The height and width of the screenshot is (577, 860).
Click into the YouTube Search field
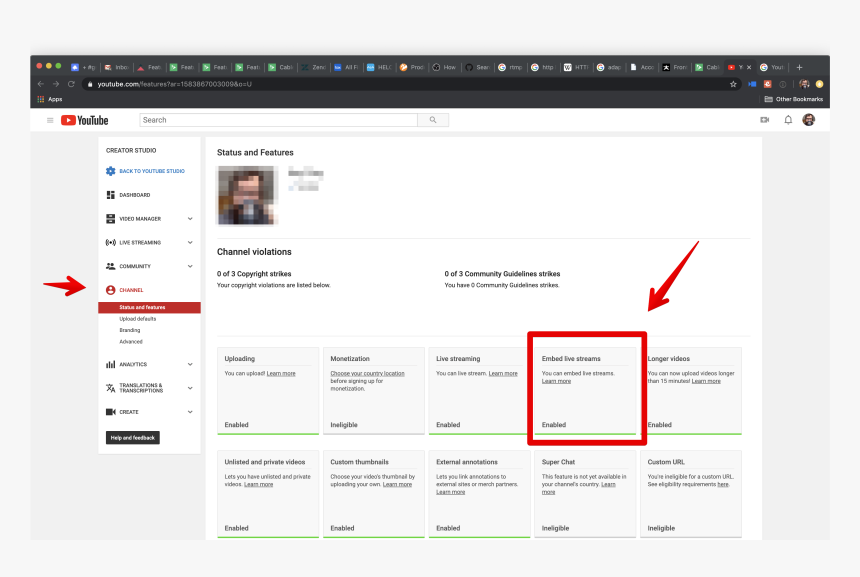[x=279, y=120]
